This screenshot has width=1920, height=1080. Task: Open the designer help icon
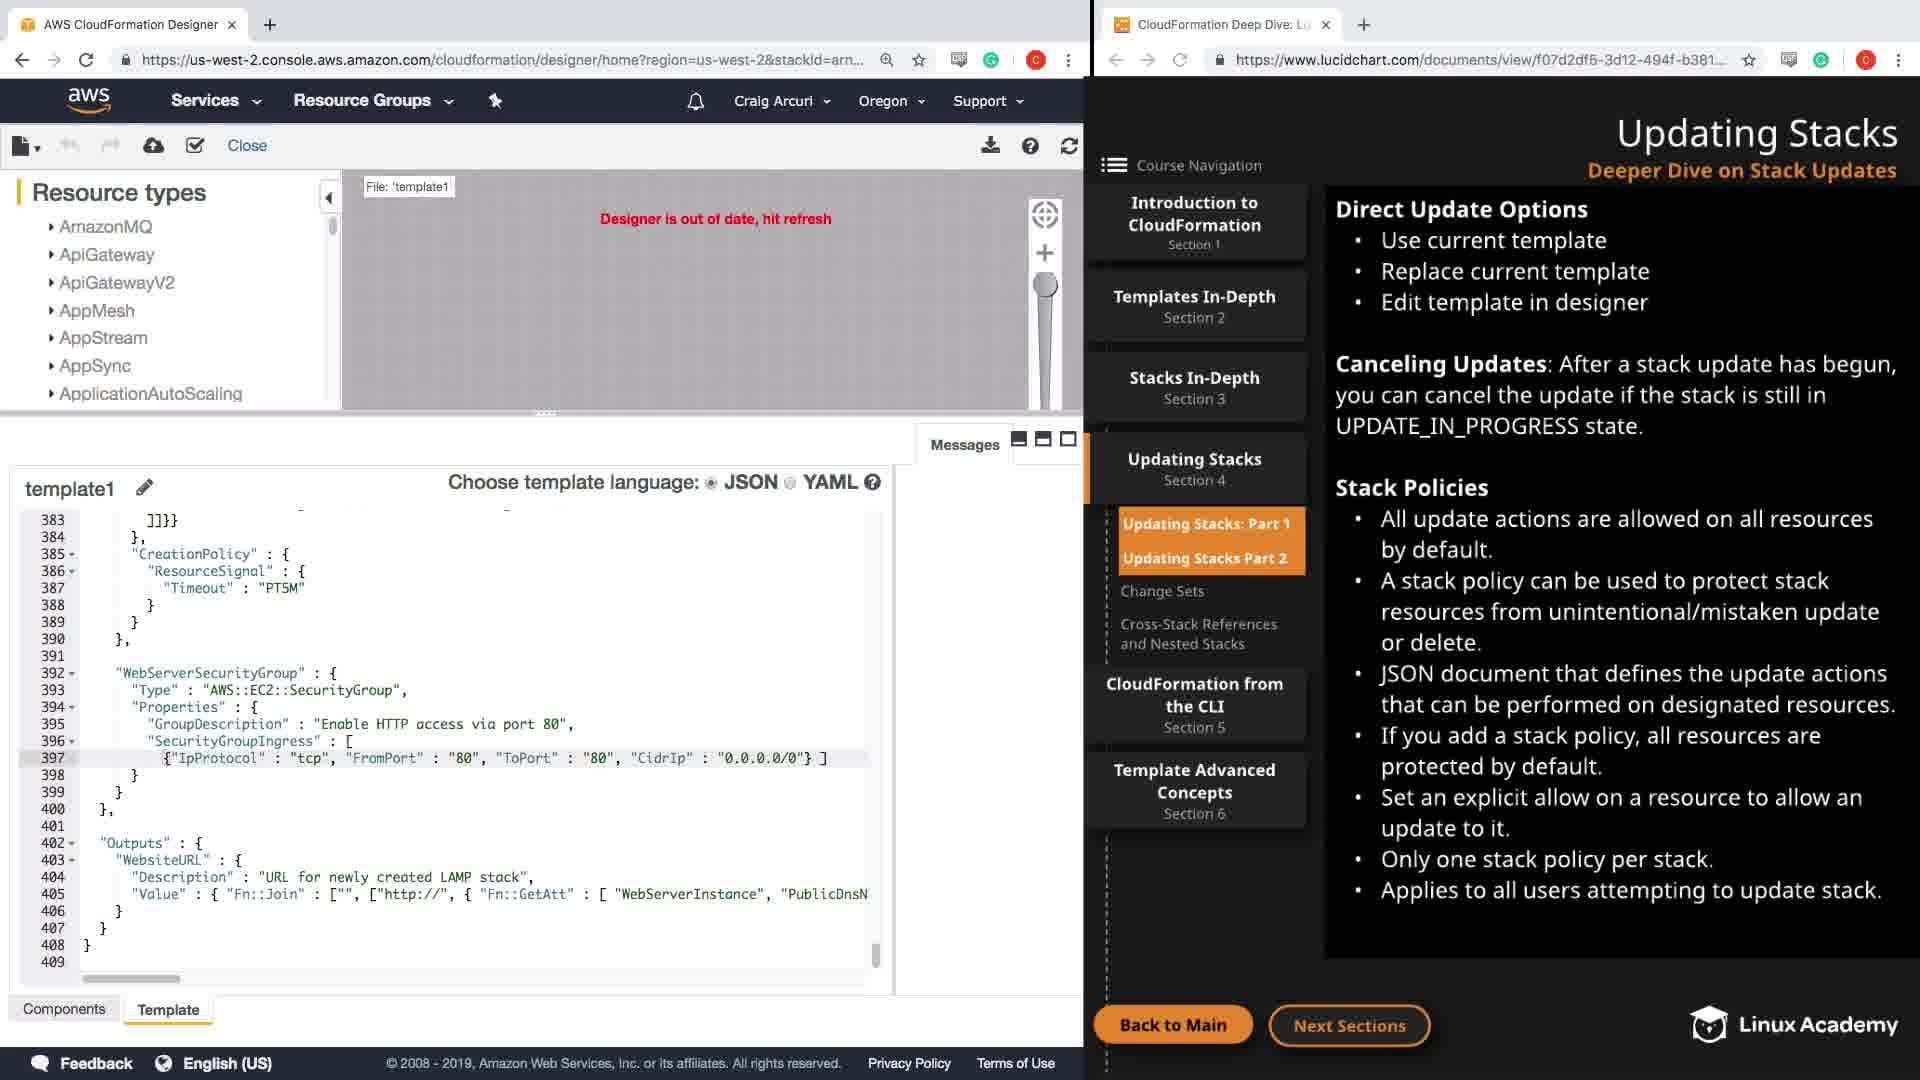[x=1030, y=146]
